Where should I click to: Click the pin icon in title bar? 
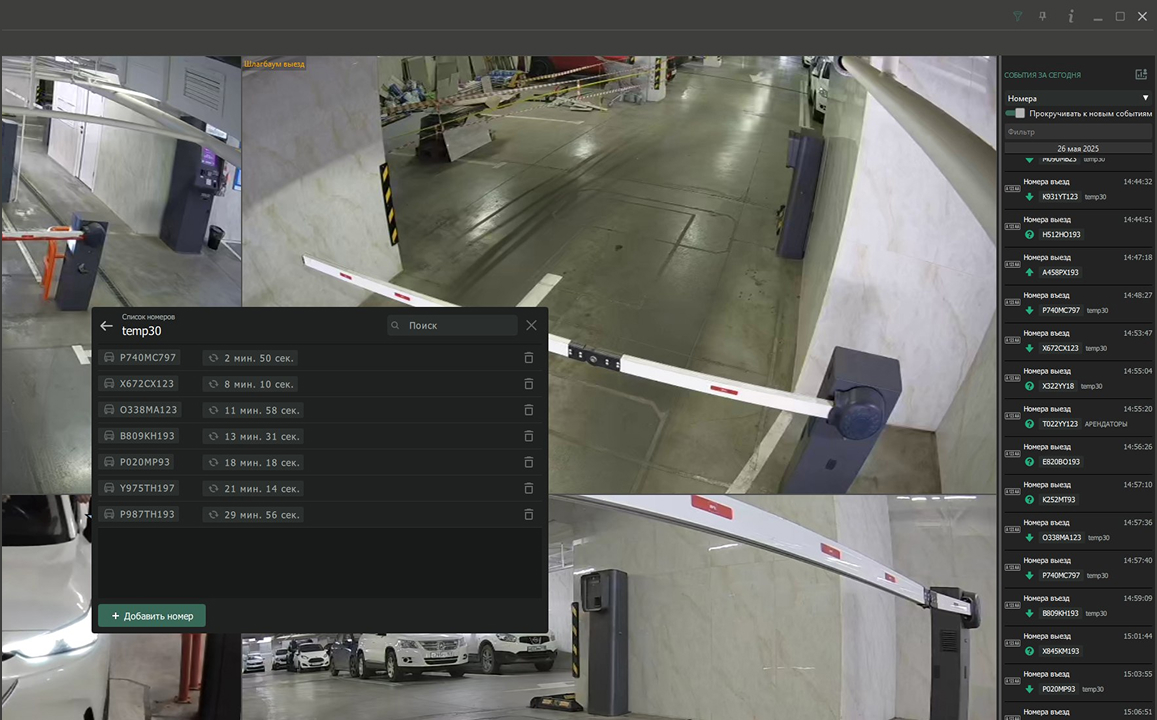tap(1043, 16)
